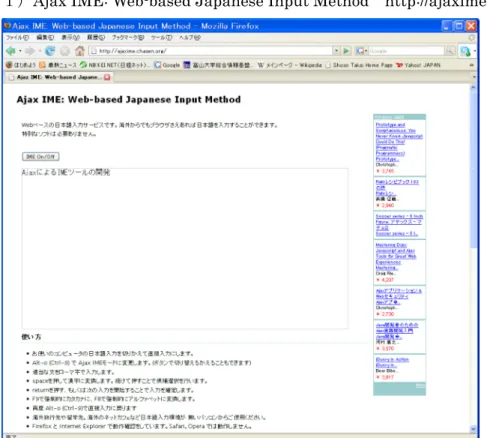
Task: Click the Forward arrow in Firefox toolbar
Action: tap(30, 51)
